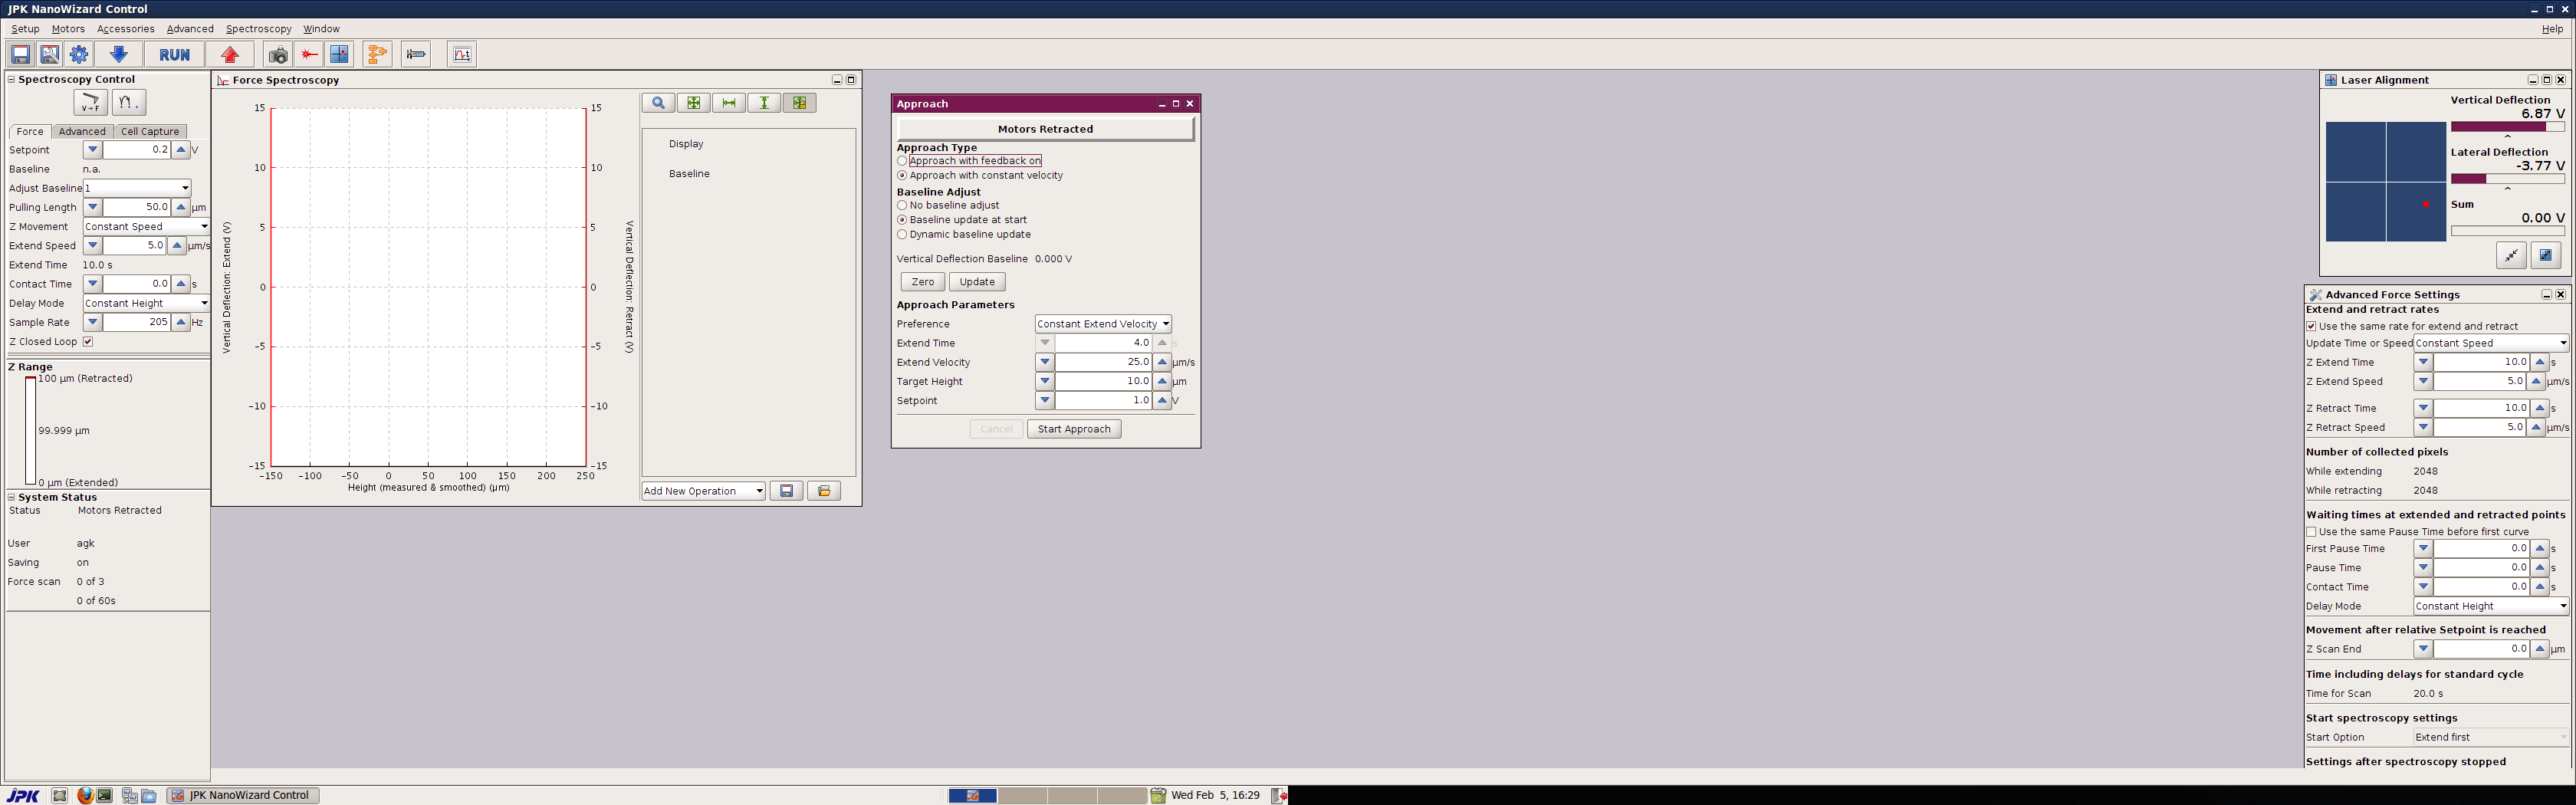The image size is (2576, 805).
Task: Open Update Time or Speed dropdown
Action: 2491,343
